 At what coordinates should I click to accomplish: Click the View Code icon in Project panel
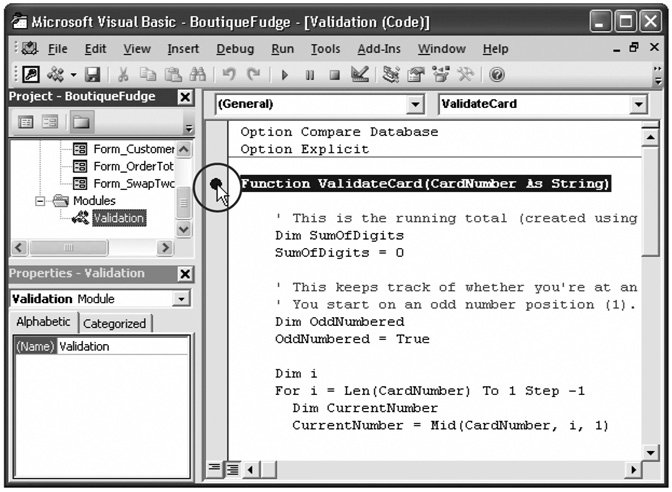(26, 122)
